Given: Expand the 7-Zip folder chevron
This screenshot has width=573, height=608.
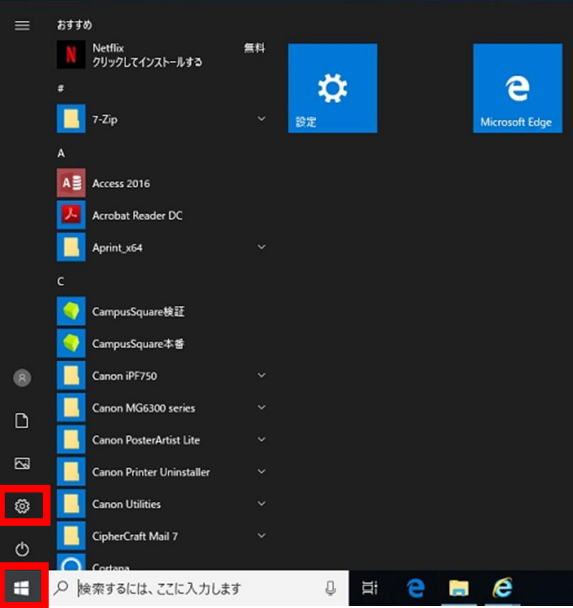Looking at the screenshot, I should [x=262, y=118].
